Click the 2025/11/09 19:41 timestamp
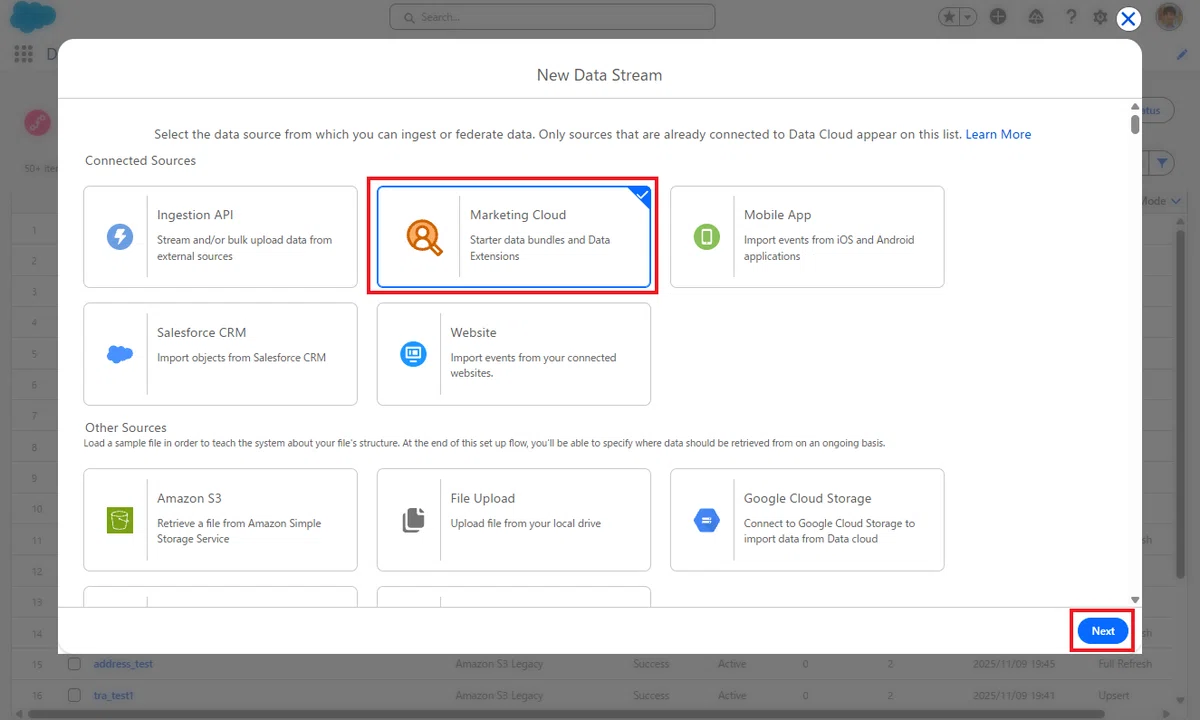The image size is (1200, 720). pyautogui.click(x=1013, y=695)
